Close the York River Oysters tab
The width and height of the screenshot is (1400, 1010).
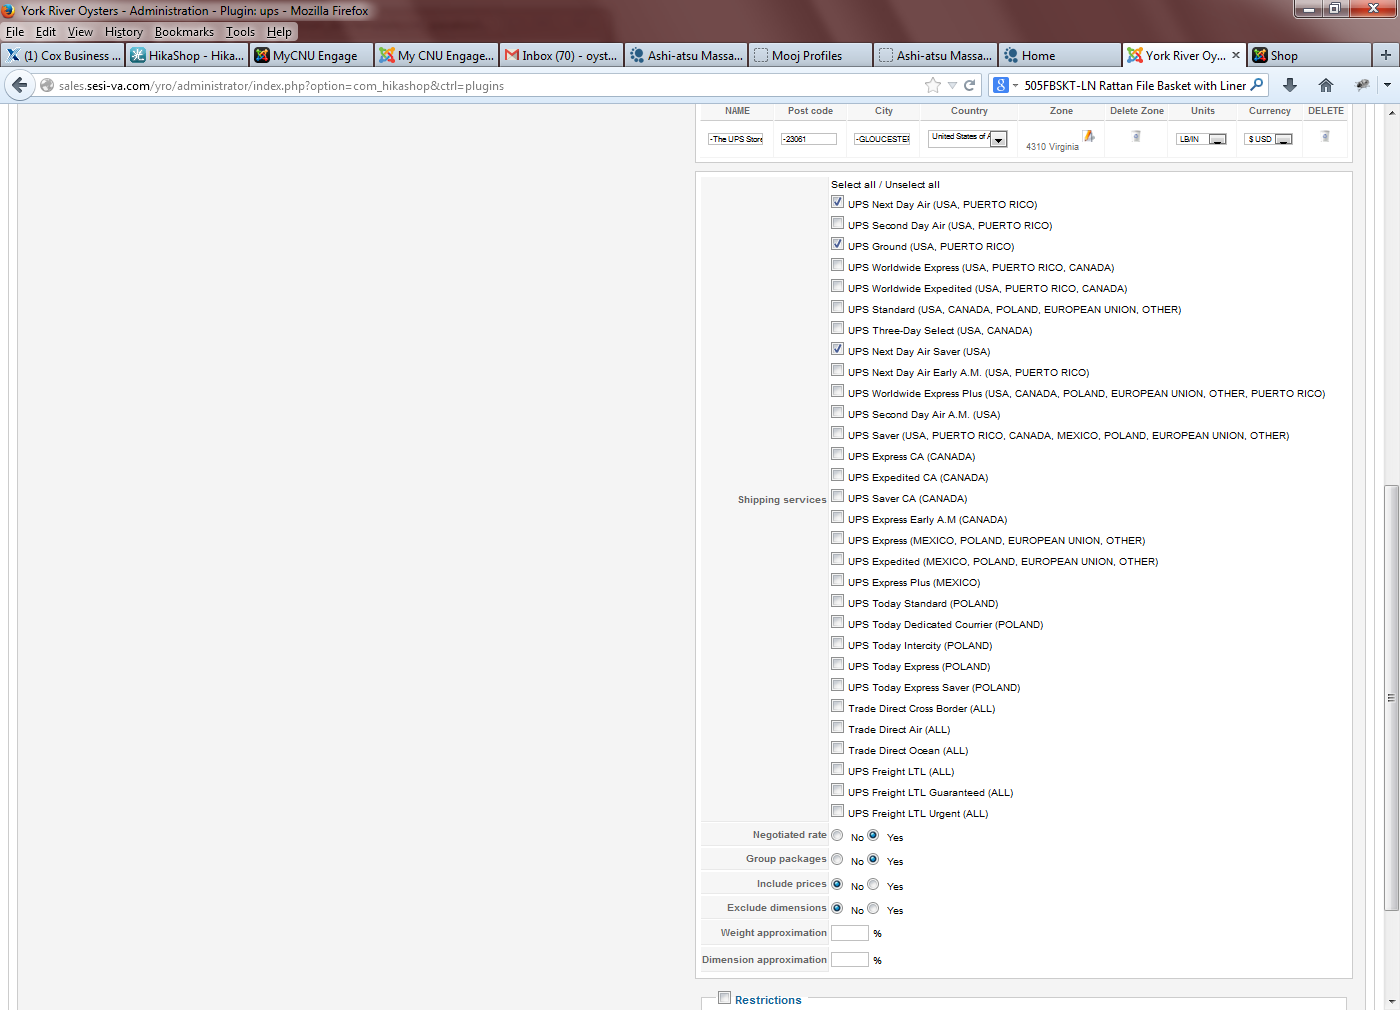pos(1236,55)
